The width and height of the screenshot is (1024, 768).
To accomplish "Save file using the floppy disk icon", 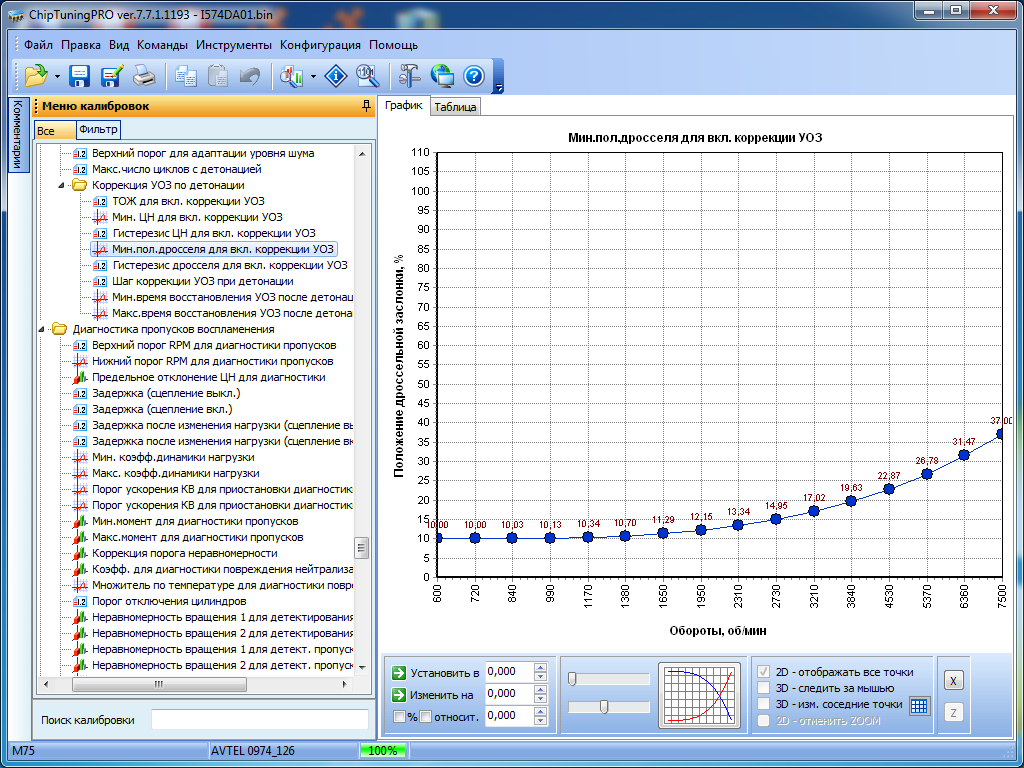I will pyautogui.click(x=80, y=75).
